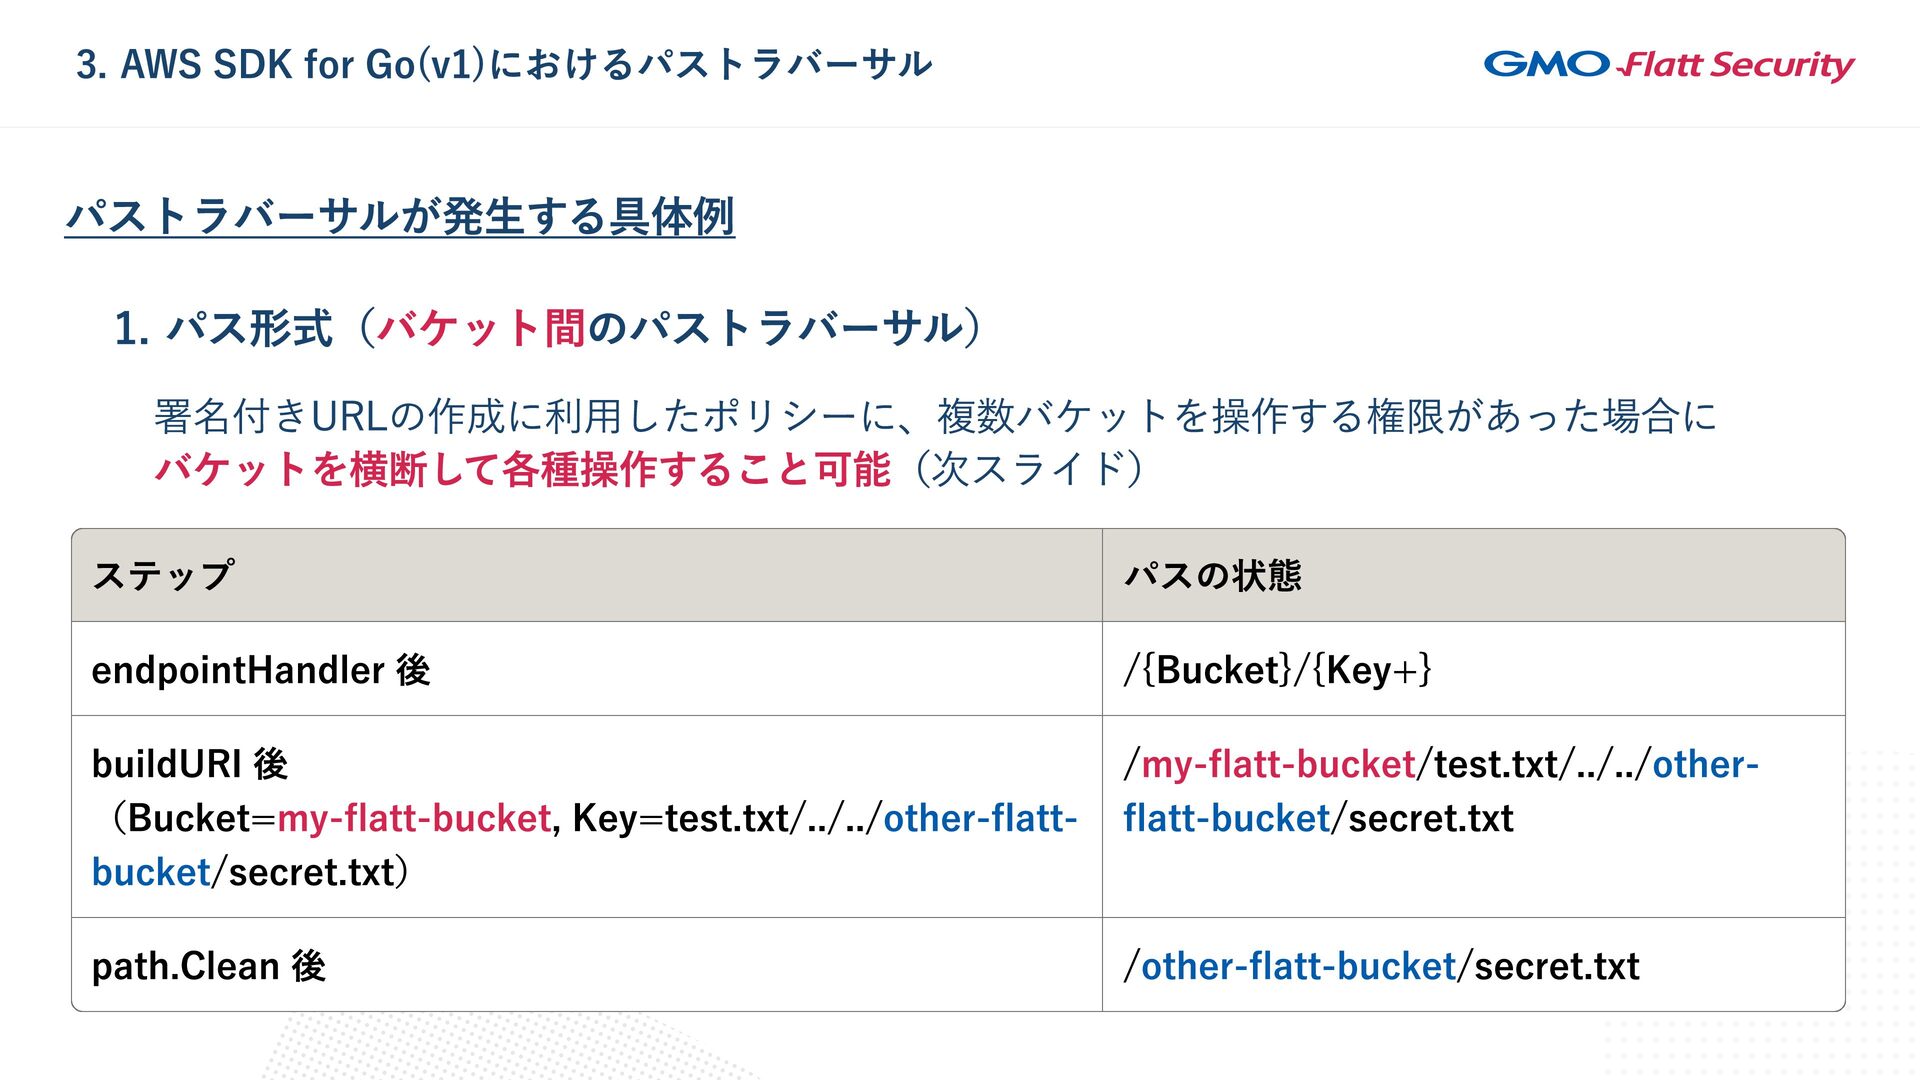Click the description line beginning 署名付きURLの作成
Image resolution: width=1920 pixels, height=1080 pixels.
[x=934, y=416]
